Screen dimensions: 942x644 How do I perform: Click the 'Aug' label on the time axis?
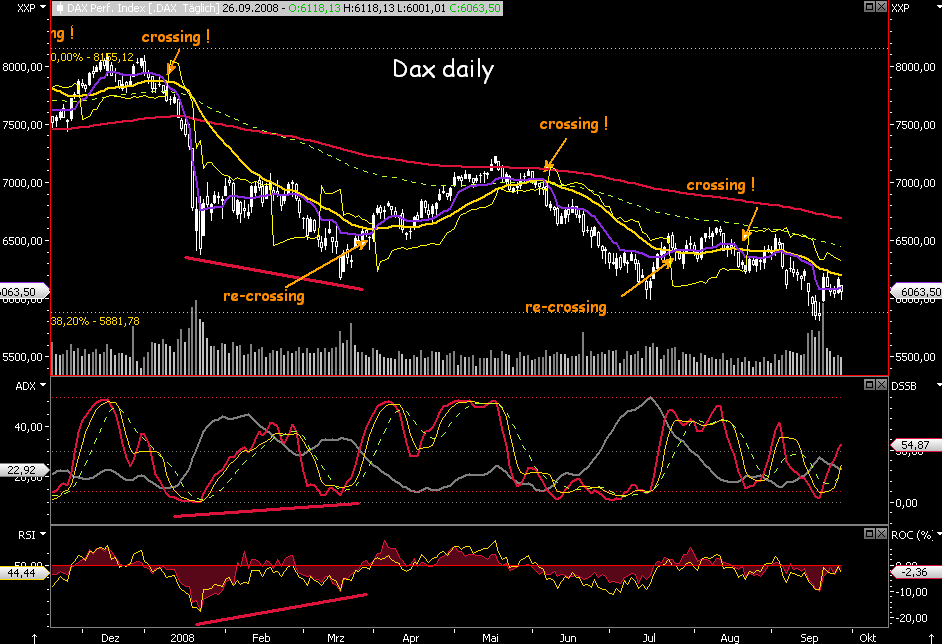tap(730, 638)
